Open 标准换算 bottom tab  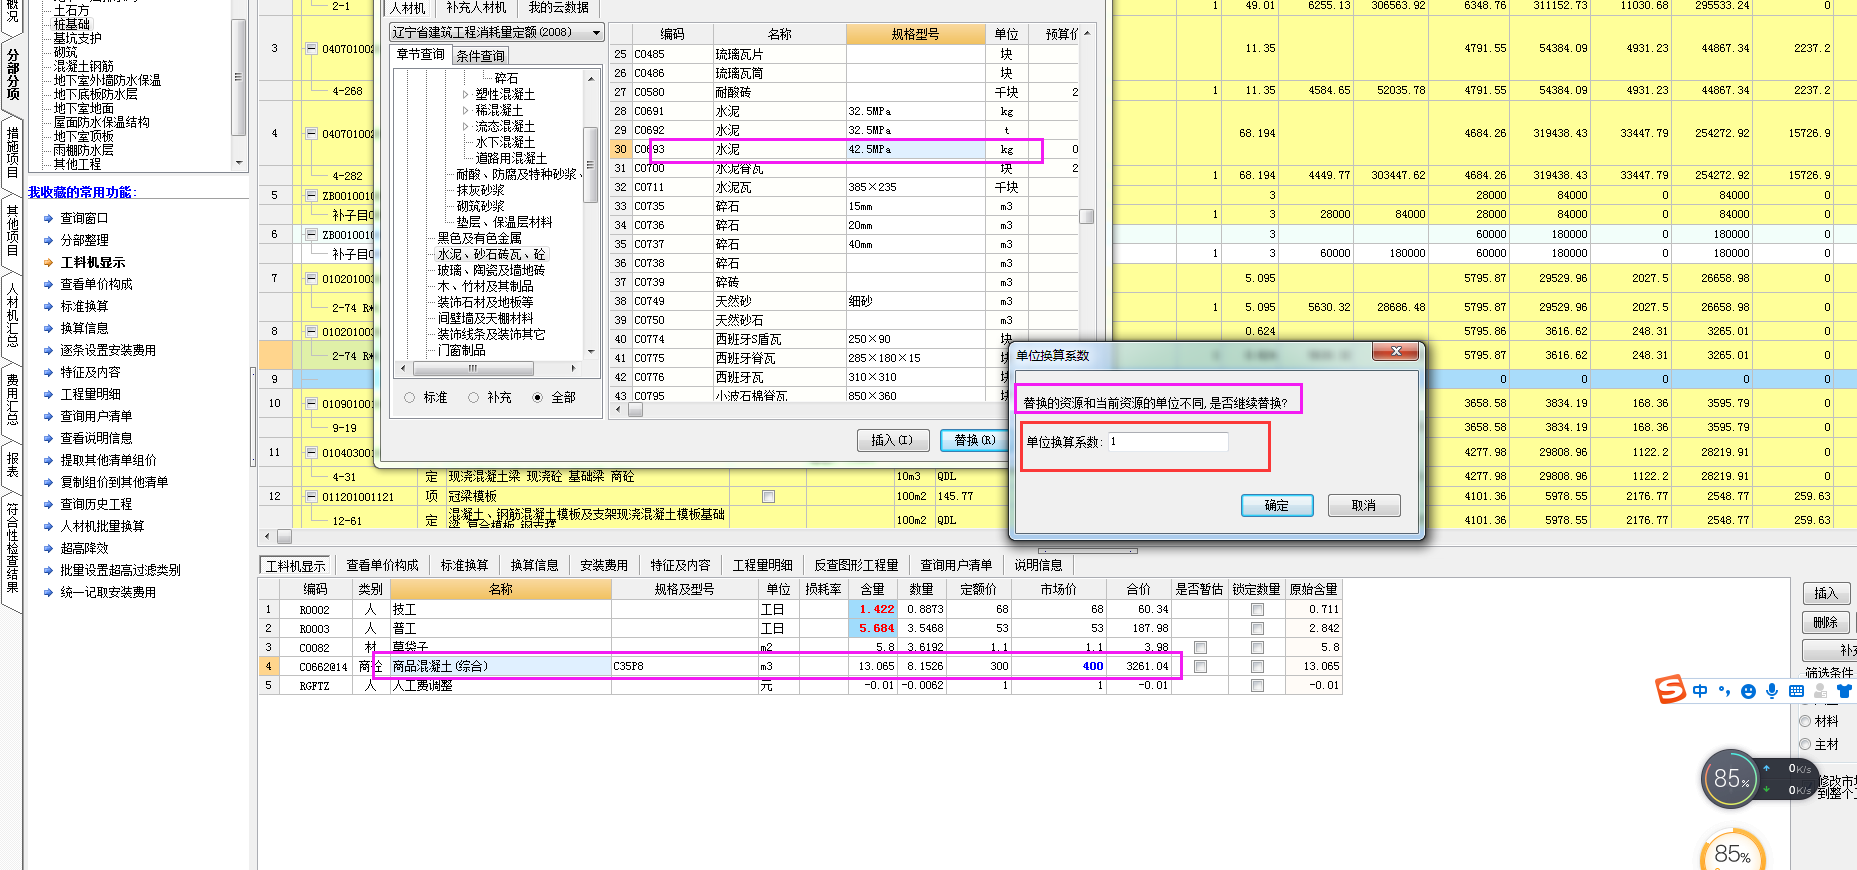point(465,565)
